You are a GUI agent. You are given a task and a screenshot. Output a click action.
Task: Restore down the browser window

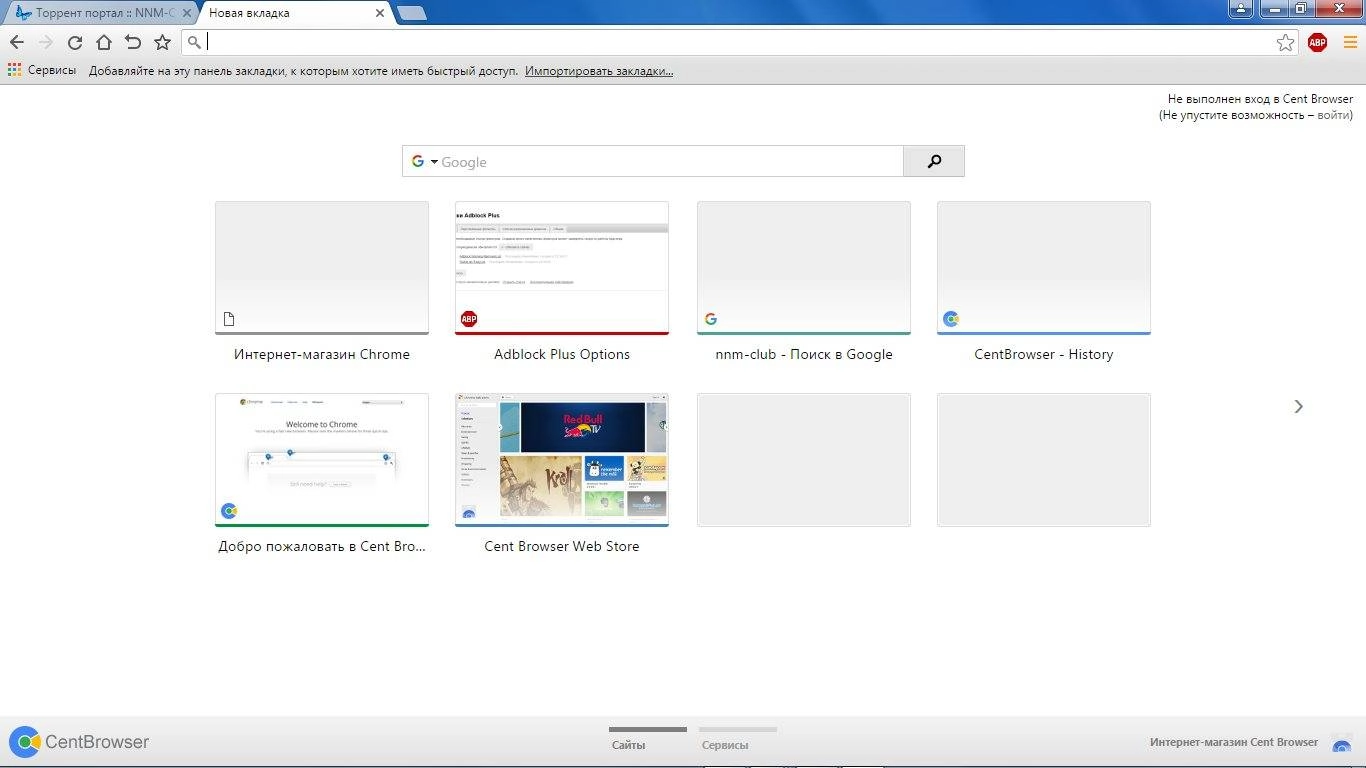(x=1300, y=9)
